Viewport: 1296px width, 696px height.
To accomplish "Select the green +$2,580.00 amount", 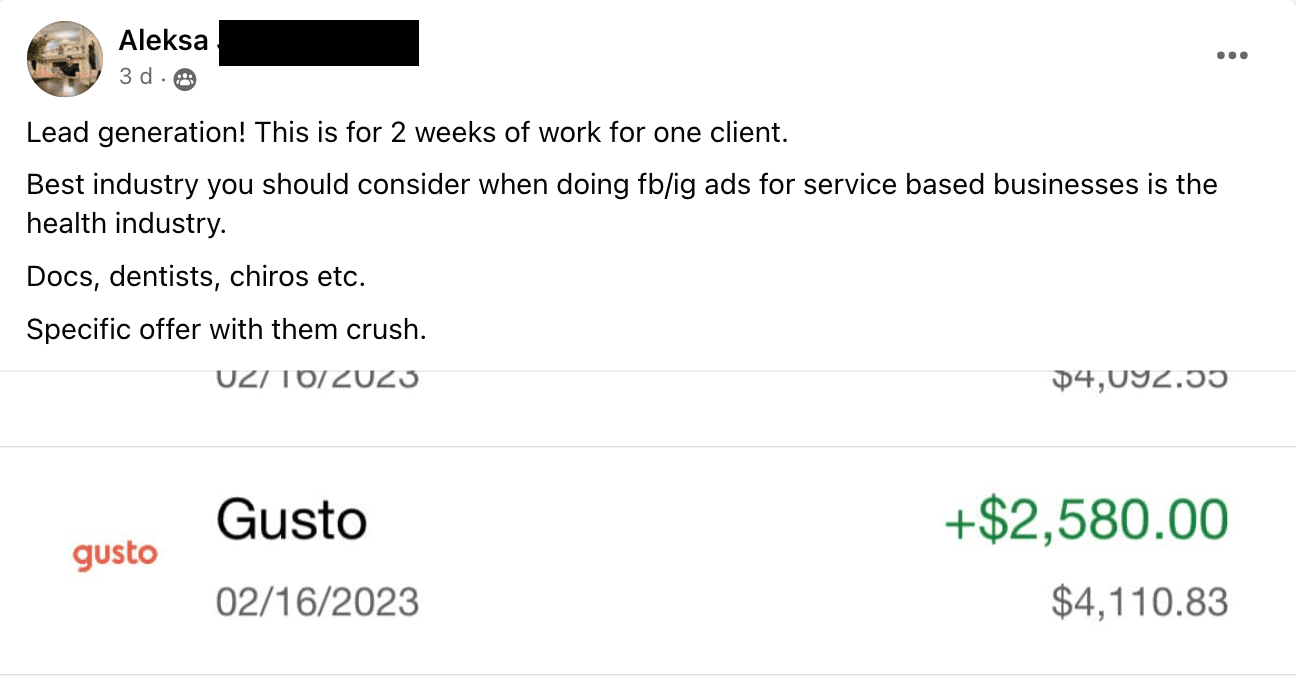I will (x=1086, y=520).
